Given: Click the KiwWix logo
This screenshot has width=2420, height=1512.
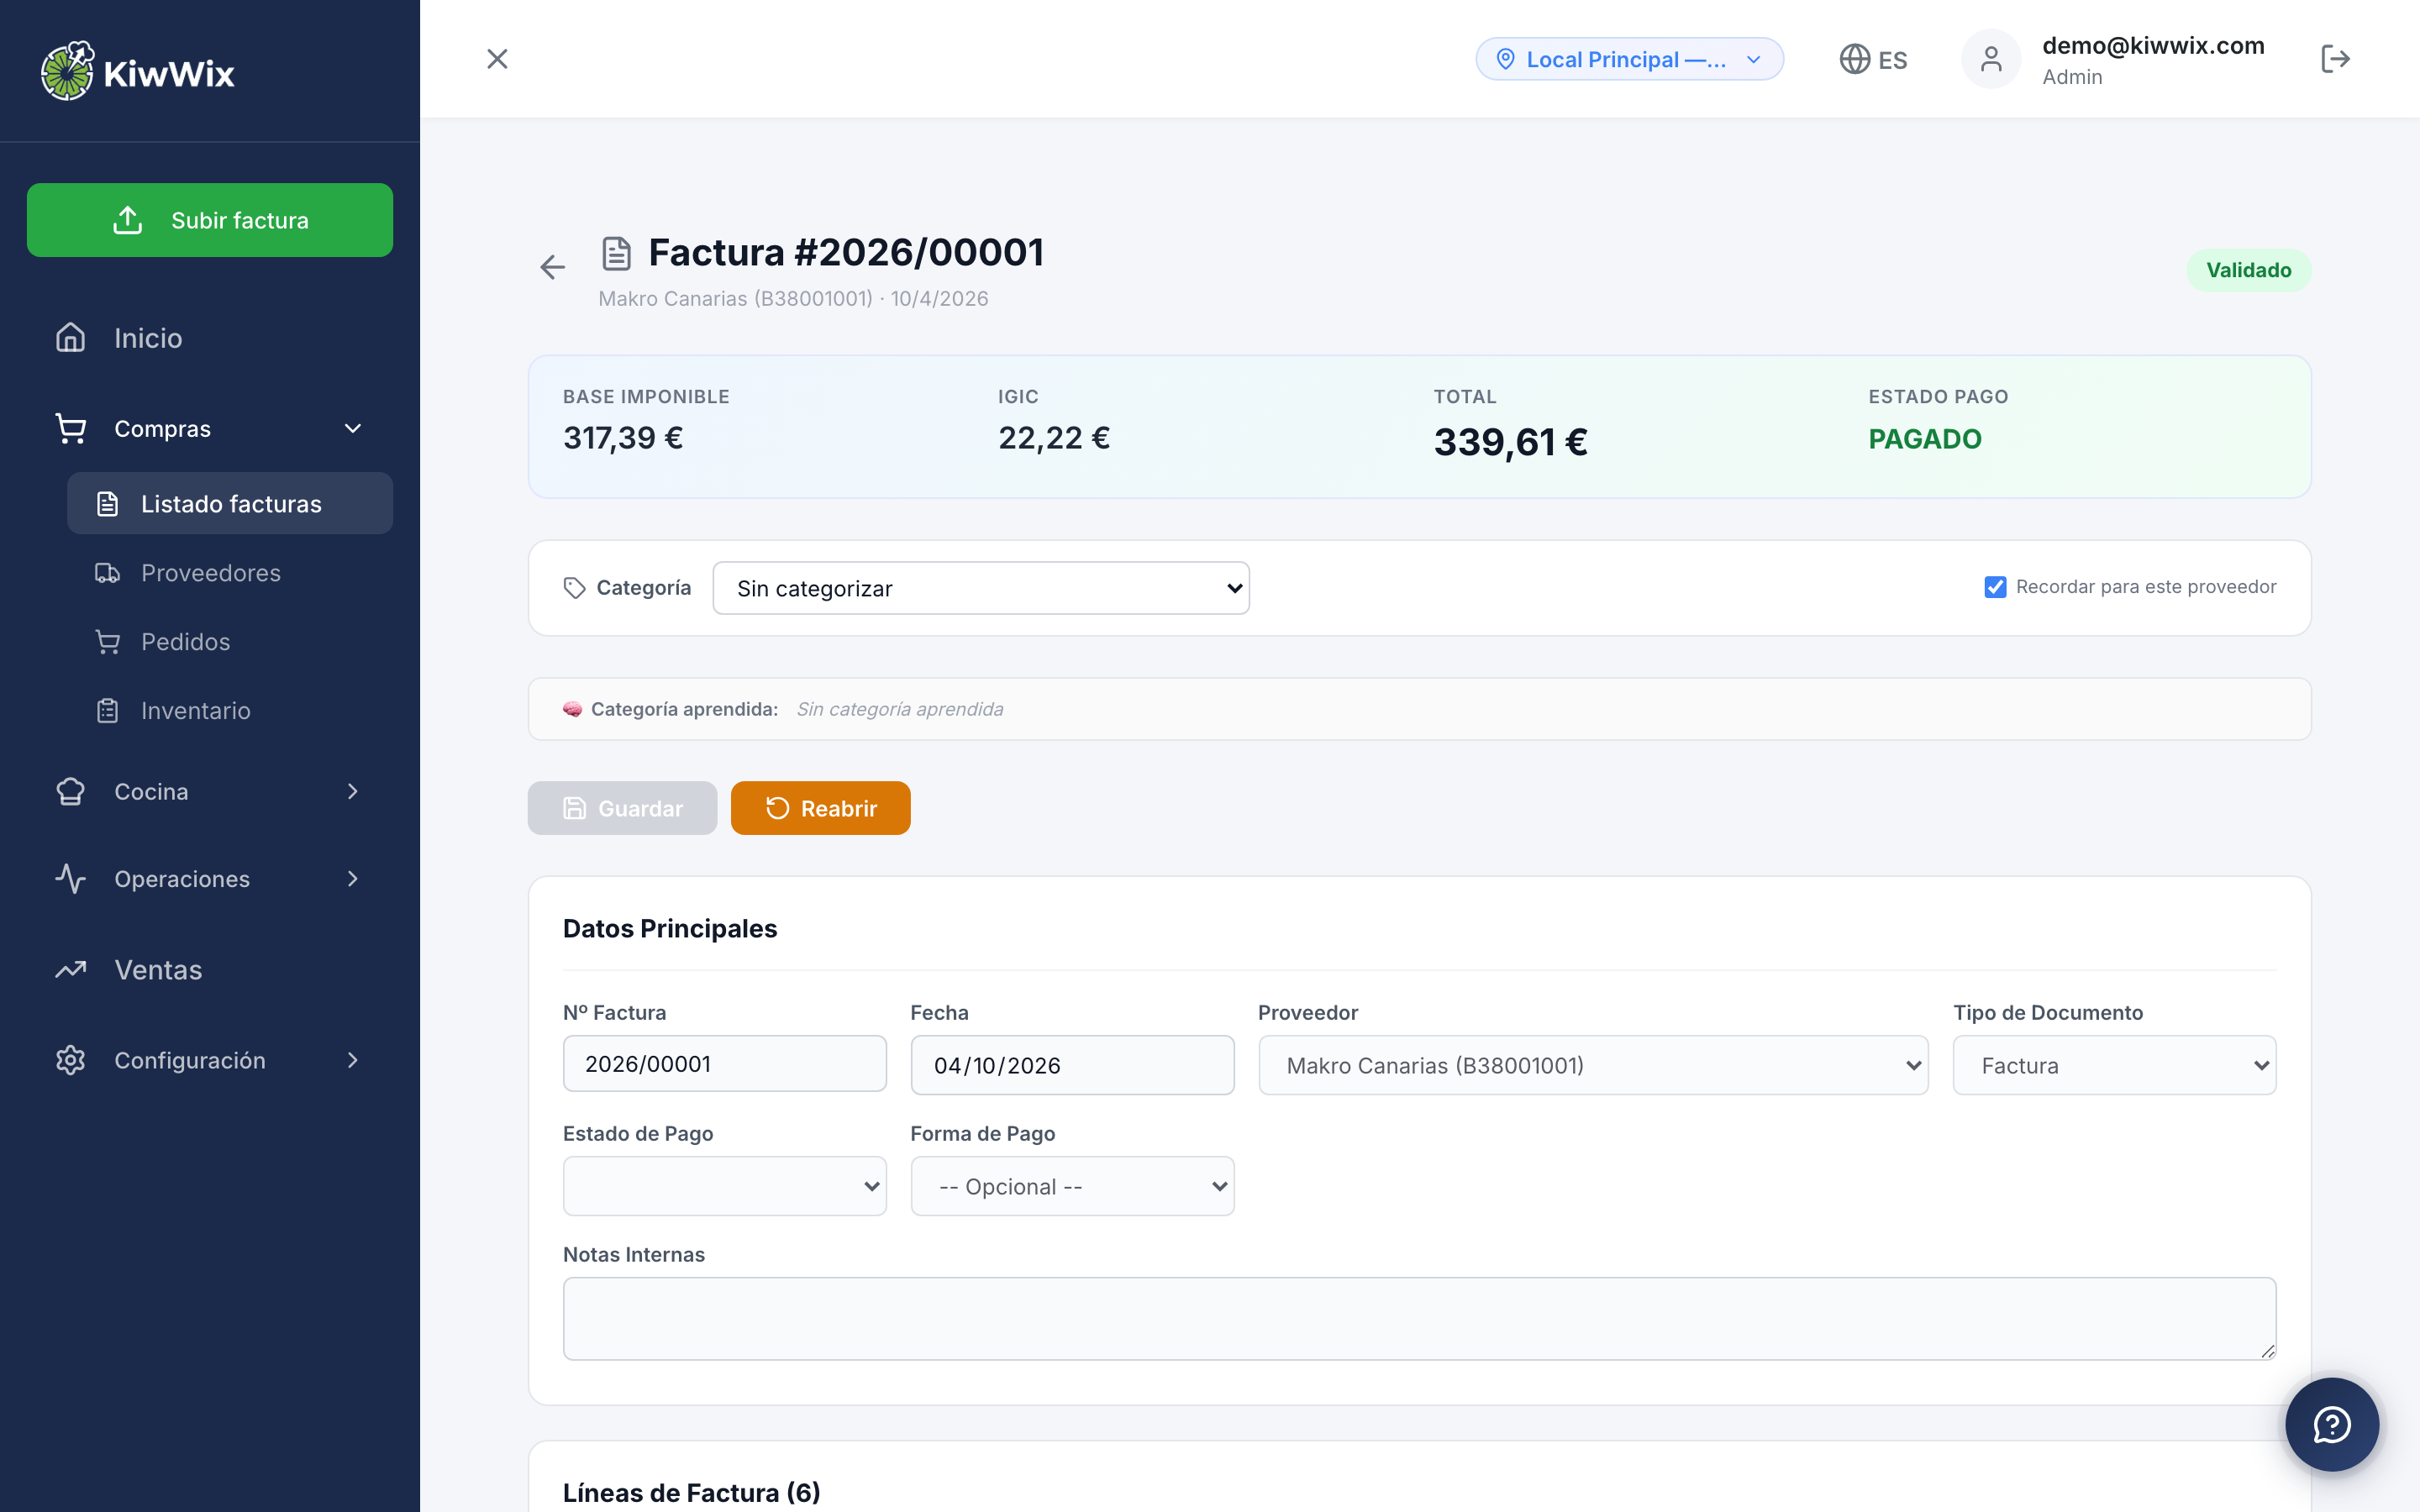Looking at the screenshot, I should click(x=138, y=72).
